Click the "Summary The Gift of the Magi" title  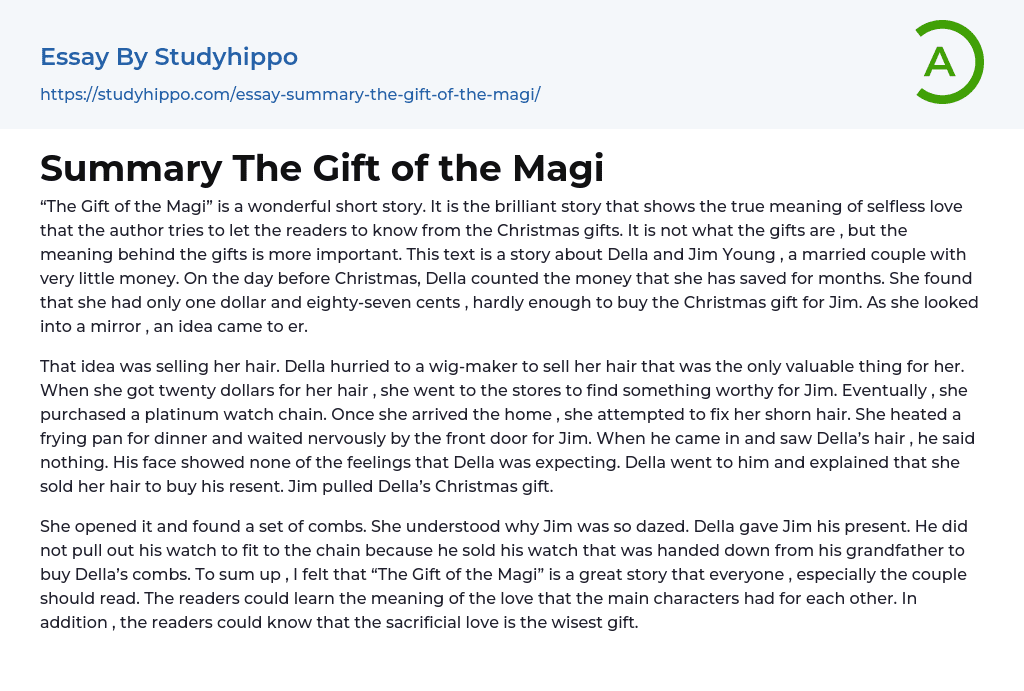[x=322, y=168]
